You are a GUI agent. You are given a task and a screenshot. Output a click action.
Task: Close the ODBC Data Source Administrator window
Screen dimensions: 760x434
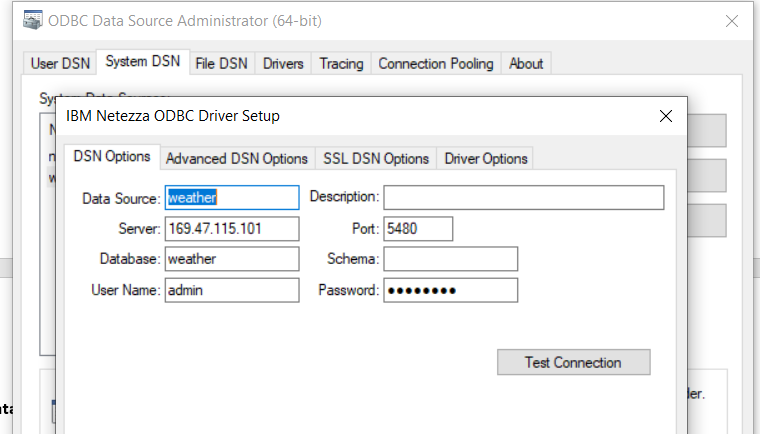[732, 21]
